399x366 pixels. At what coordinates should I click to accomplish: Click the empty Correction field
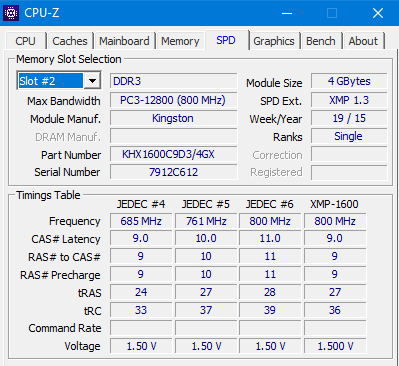point(349,154)
